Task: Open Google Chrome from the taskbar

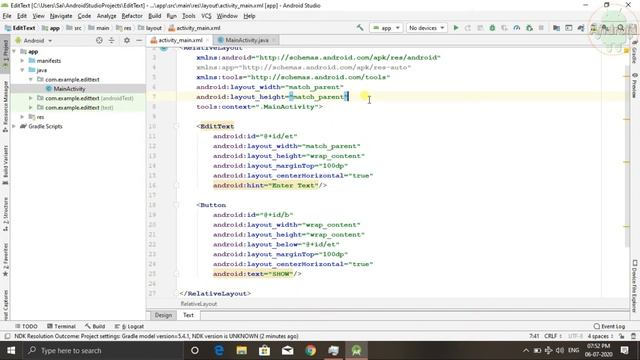Action: click(311, 350)
